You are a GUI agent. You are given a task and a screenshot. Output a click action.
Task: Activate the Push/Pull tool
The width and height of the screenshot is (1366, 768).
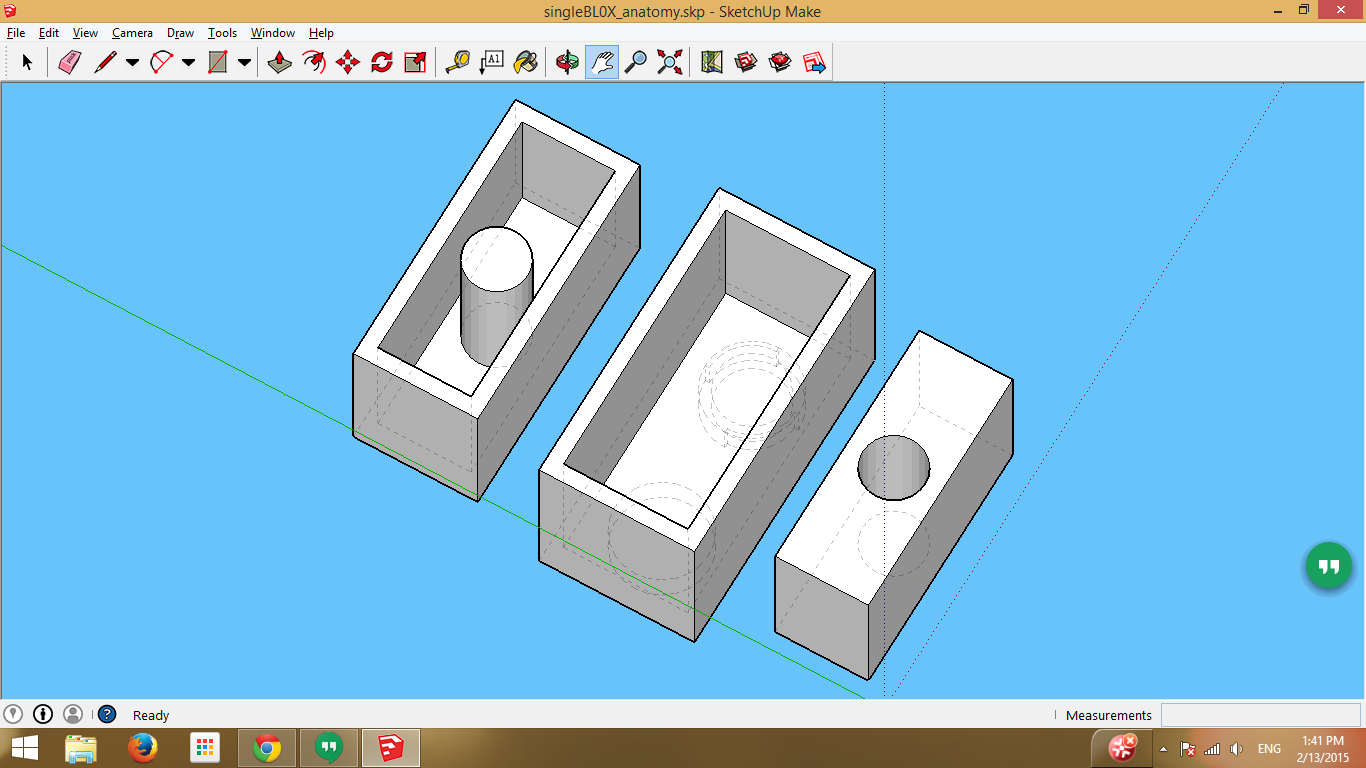(278, 61)
